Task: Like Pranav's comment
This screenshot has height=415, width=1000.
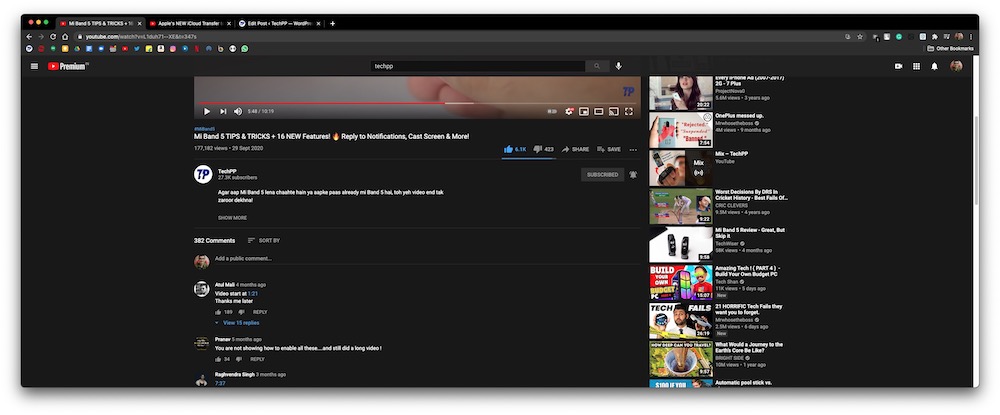Action: pos(218,360)
